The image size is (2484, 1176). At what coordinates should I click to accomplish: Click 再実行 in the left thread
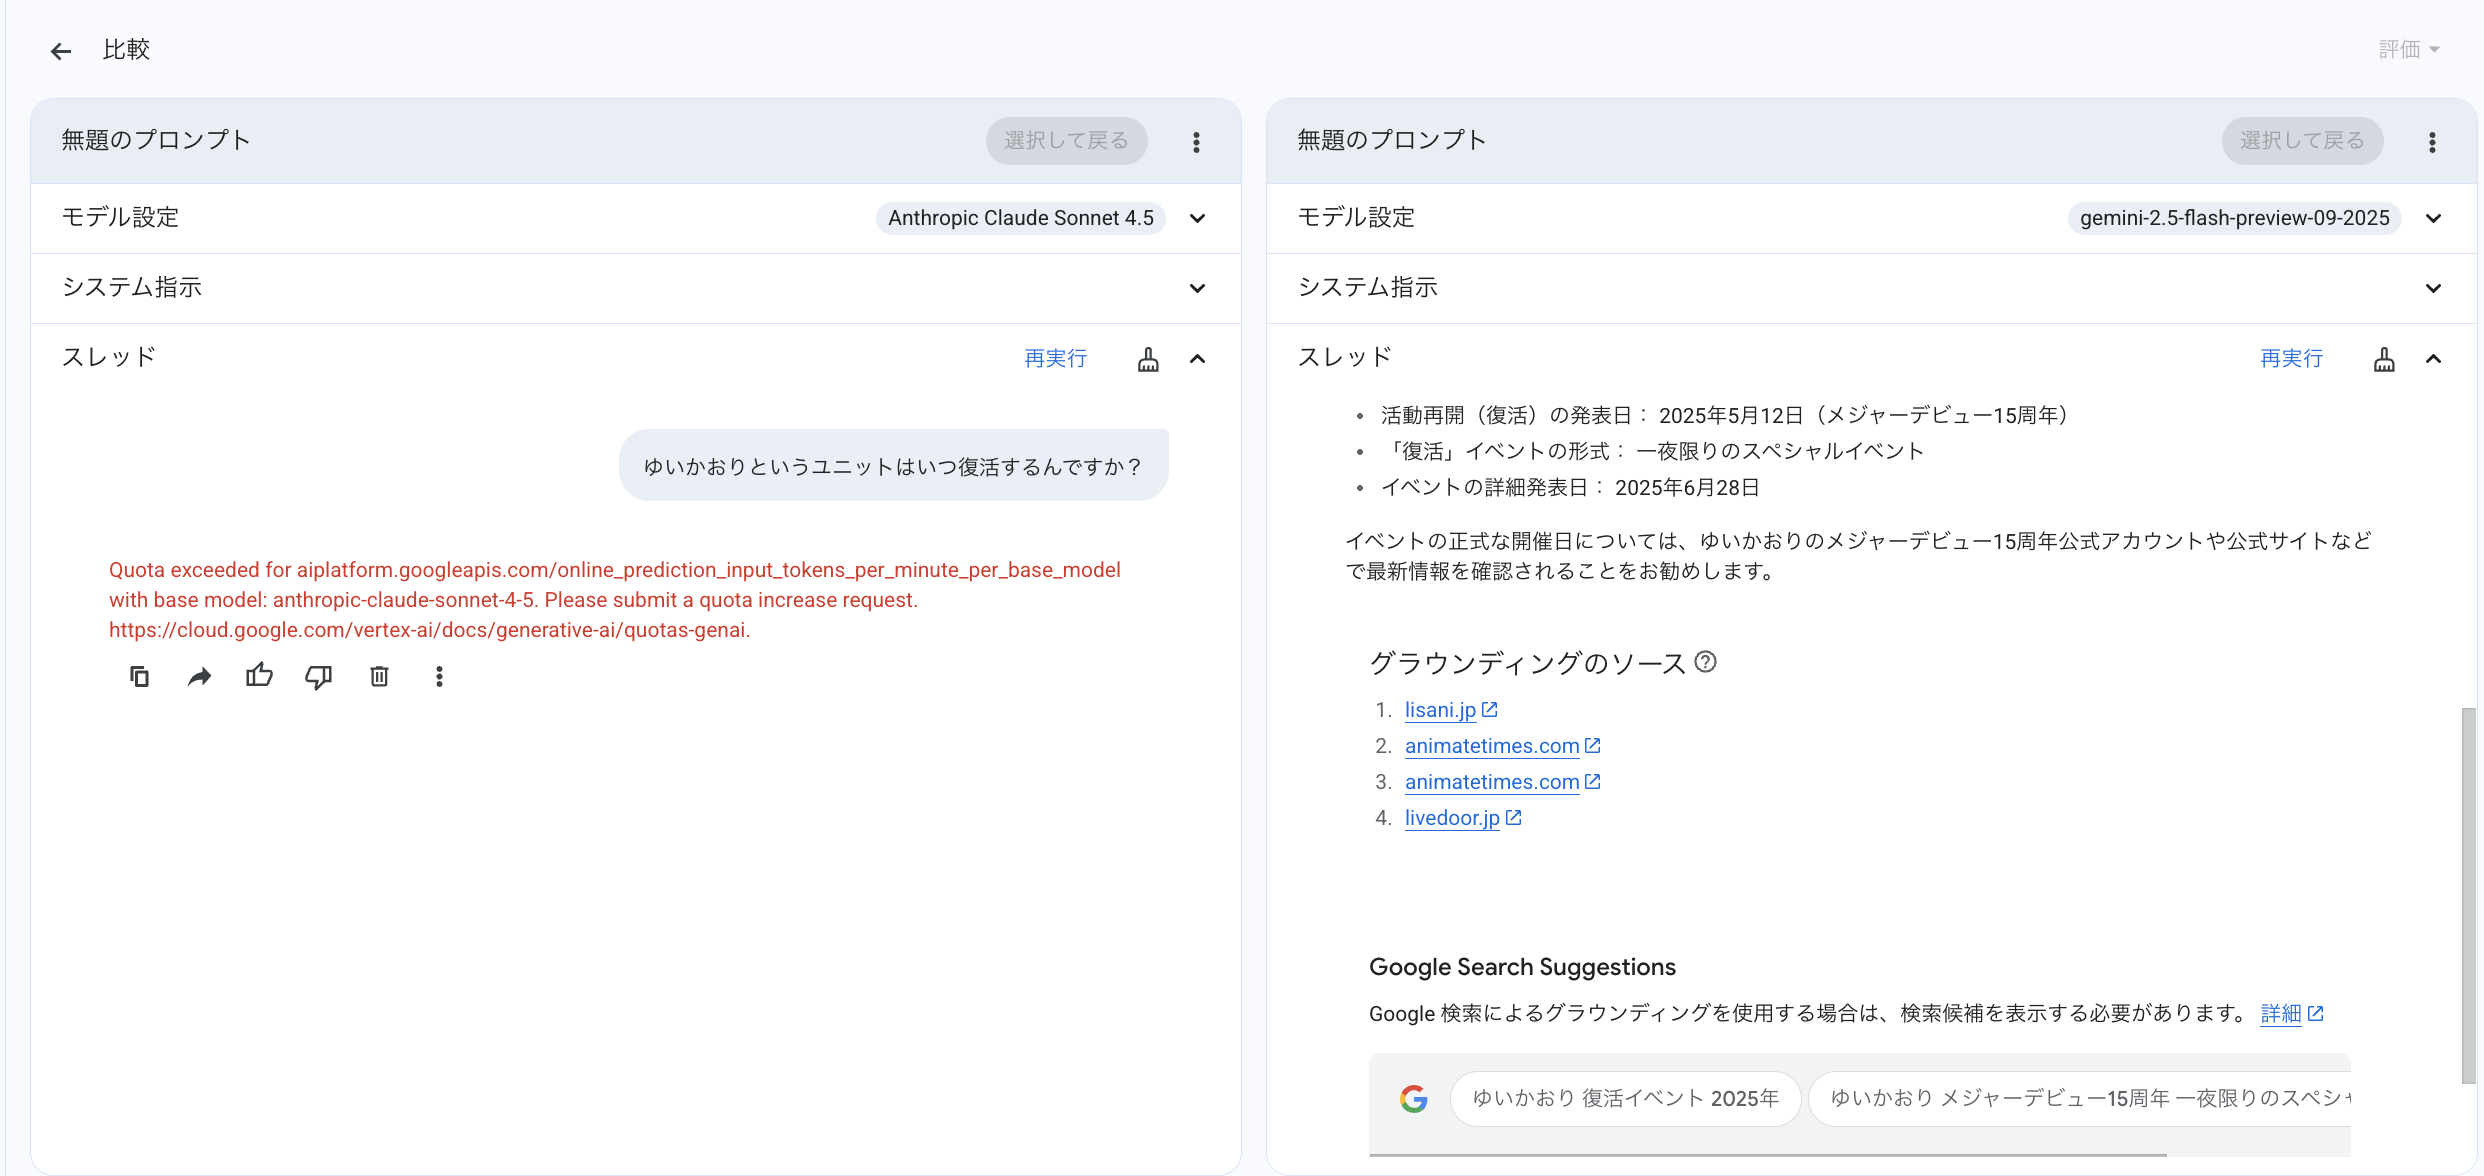click(1055, 359)
